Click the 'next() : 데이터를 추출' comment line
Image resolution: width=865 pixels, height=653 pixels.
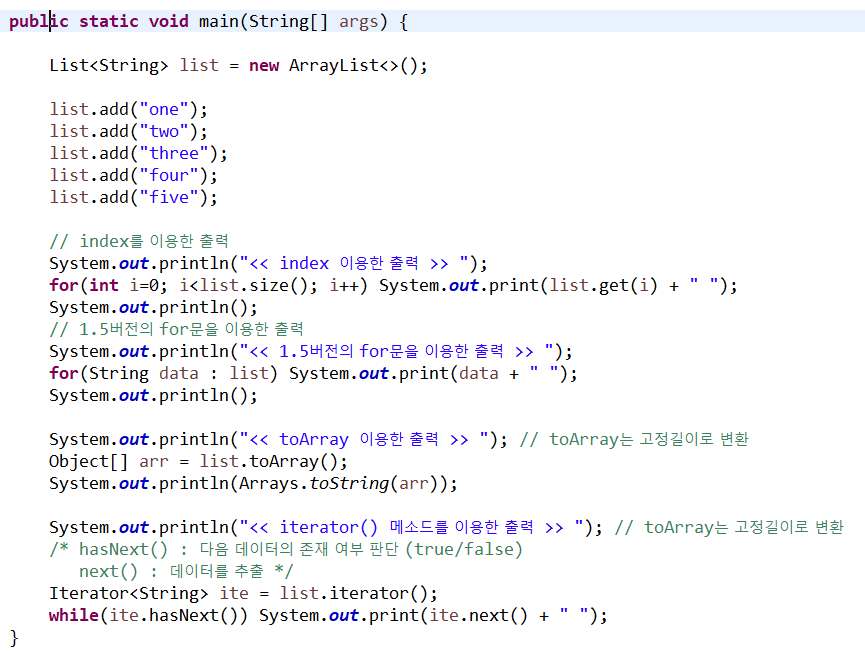(186, 571)
